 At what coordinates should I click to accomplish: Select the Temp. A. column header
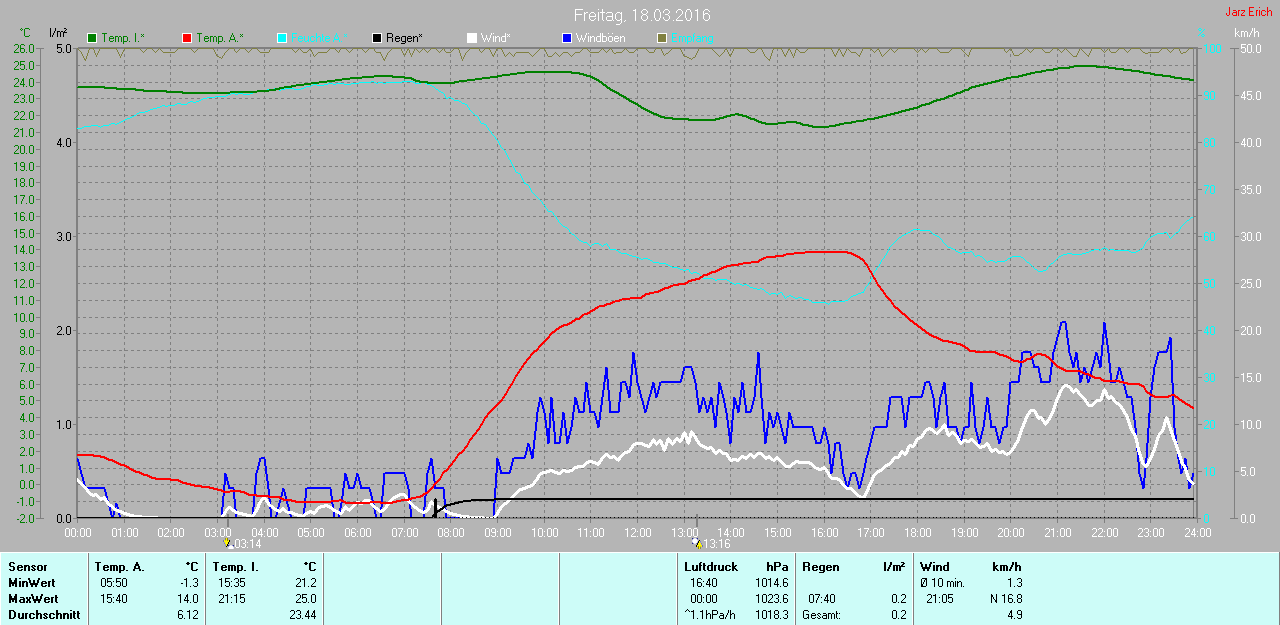[x=119, y=567]
